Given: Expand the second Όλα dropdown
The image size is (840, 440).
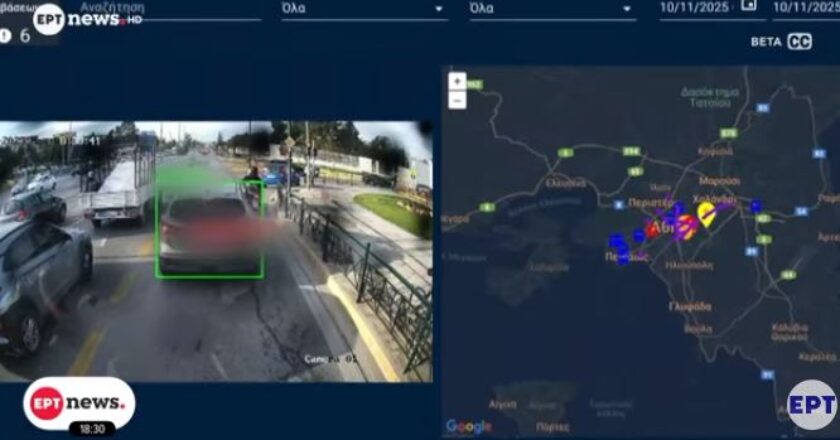Looking at the screenshot, I should (x=552, y=9).
